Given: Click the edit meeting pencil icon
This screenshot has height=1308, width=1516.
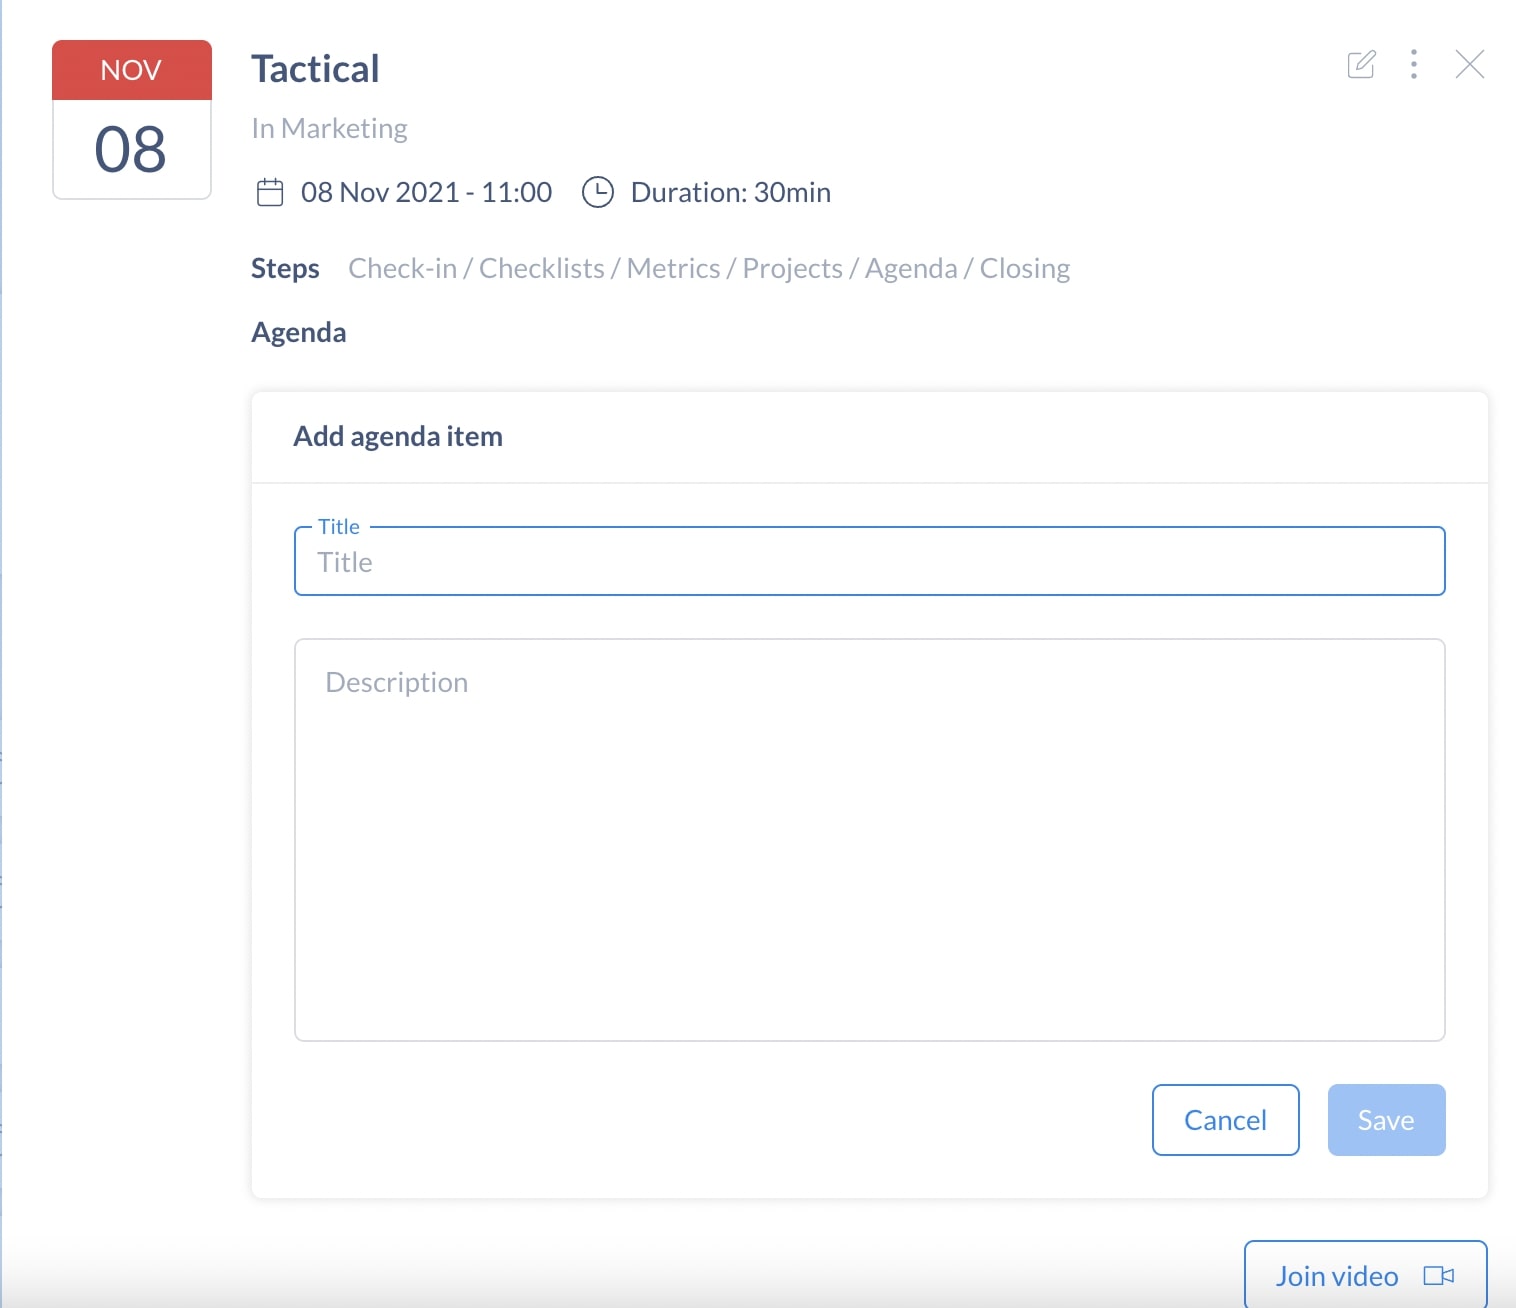Looking at the screenshot, I should [x=1361, y=64].
